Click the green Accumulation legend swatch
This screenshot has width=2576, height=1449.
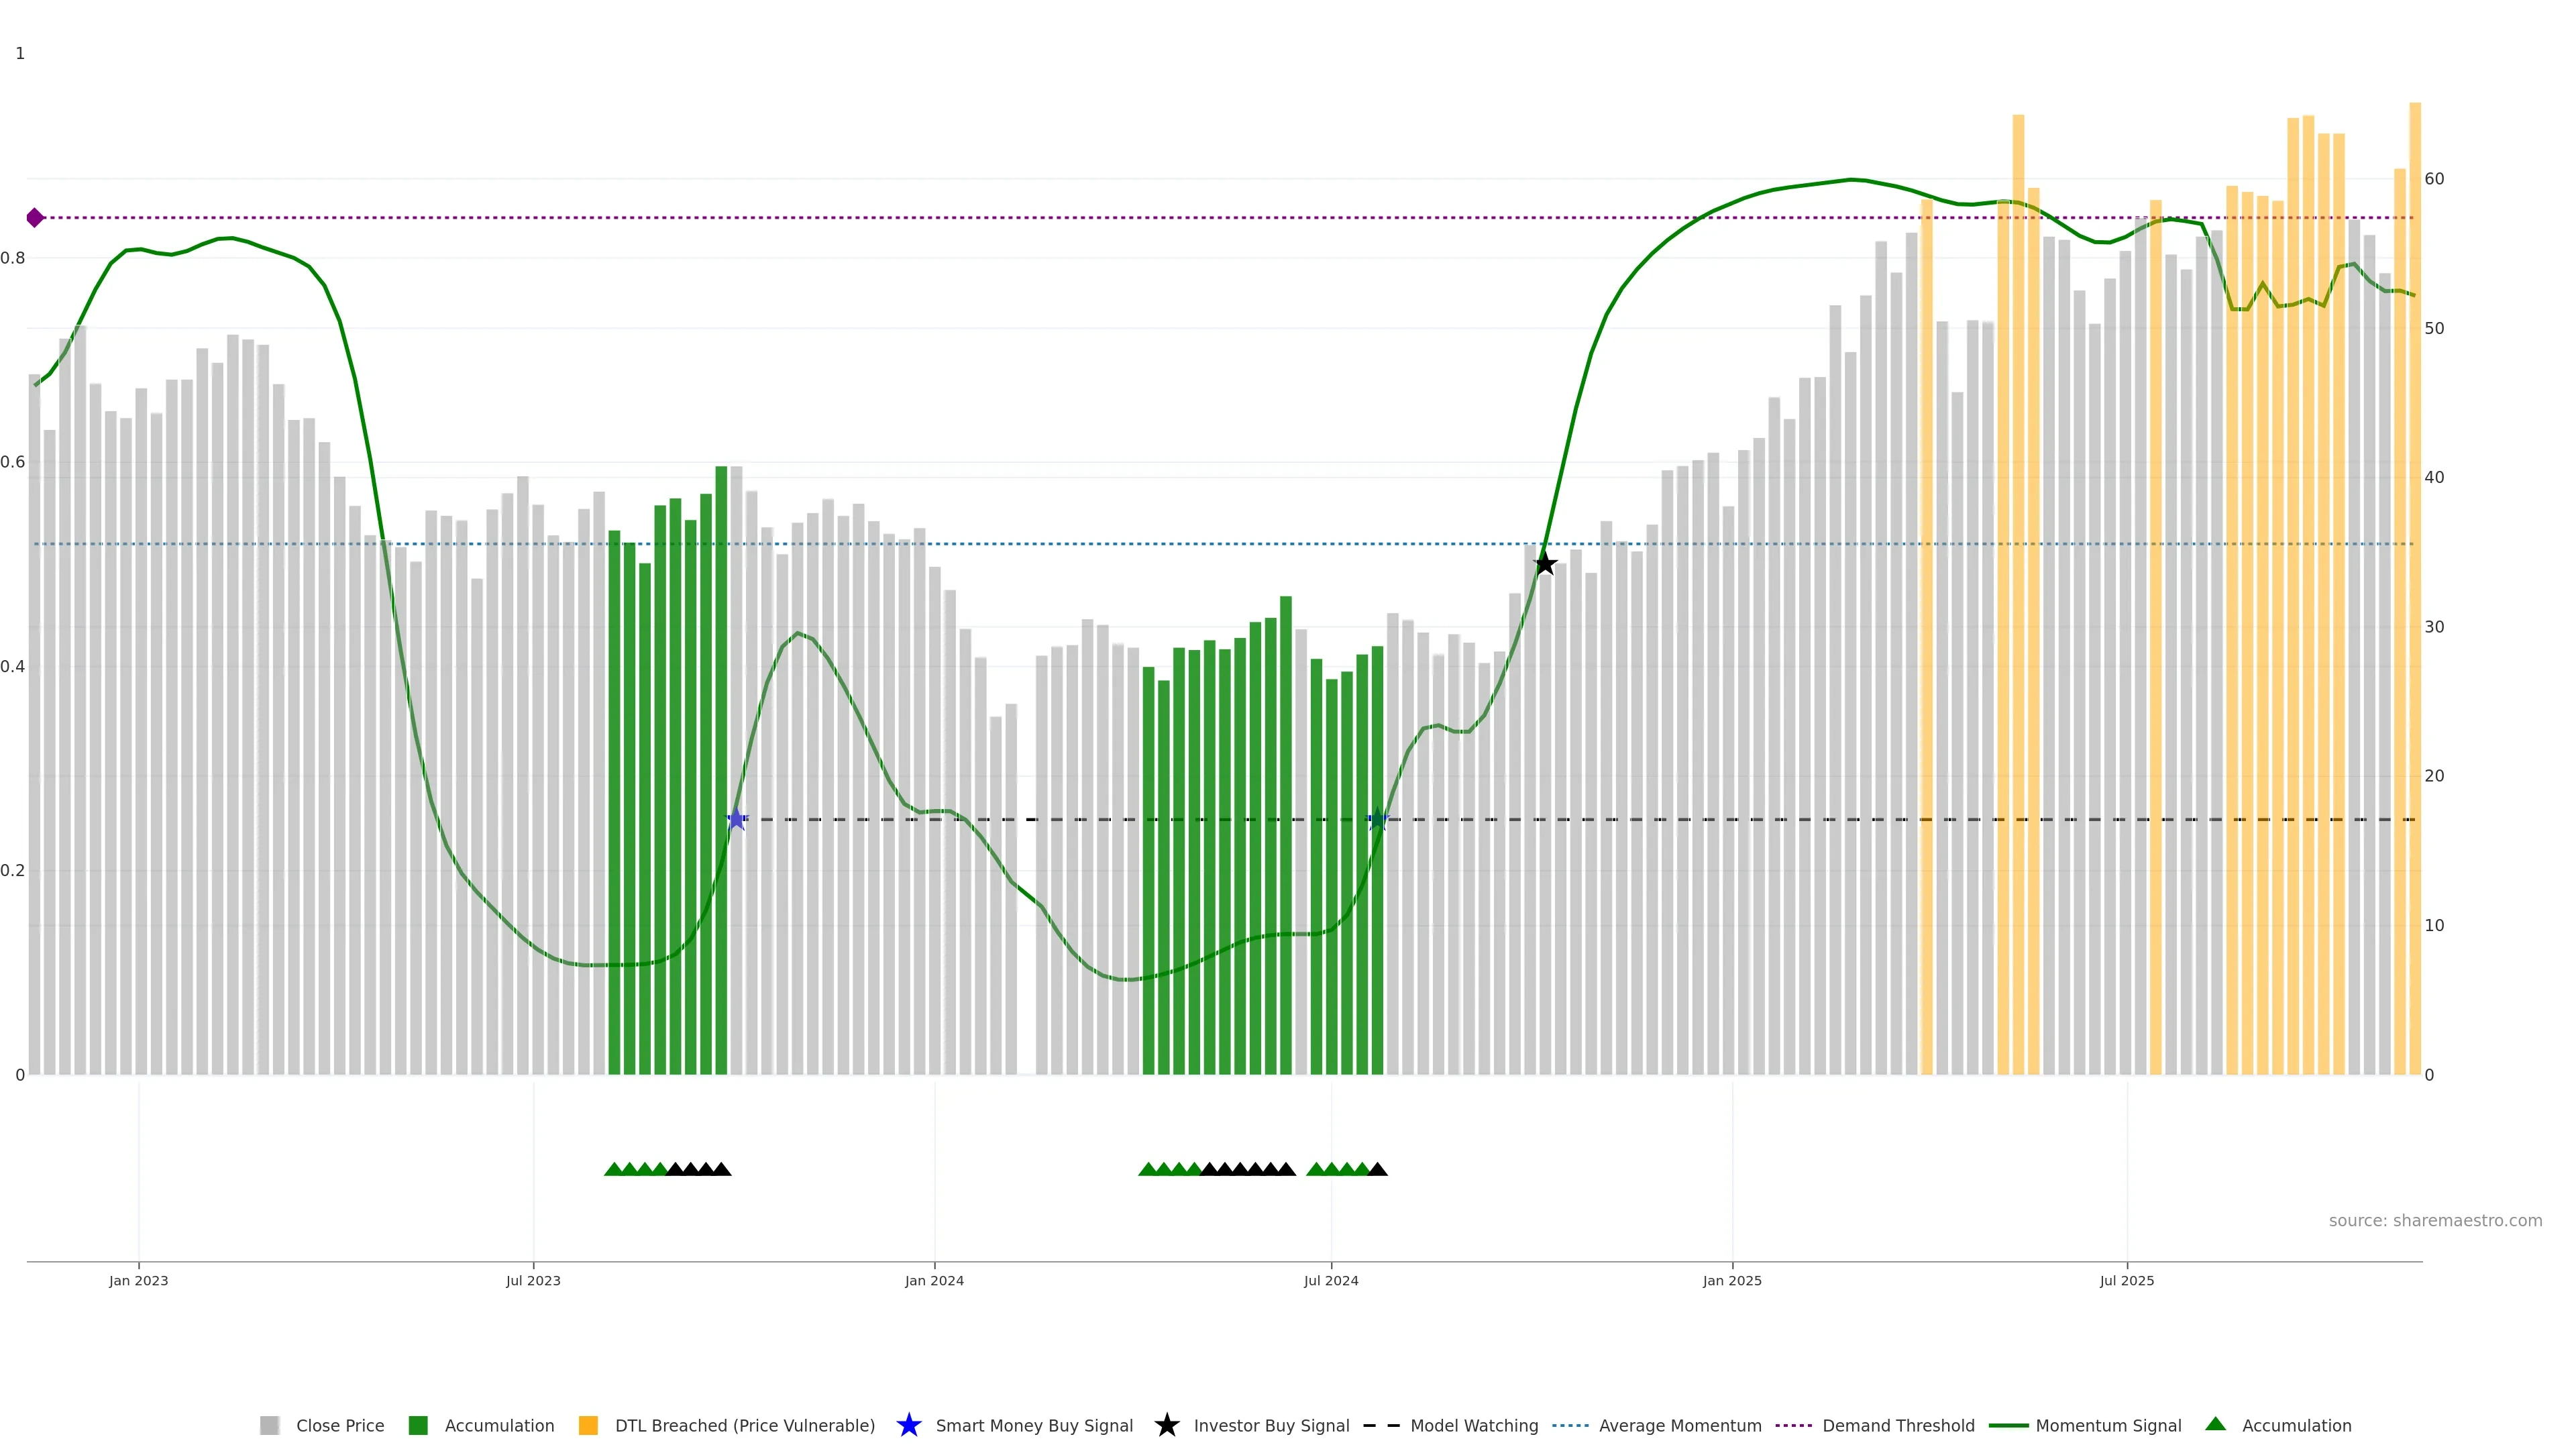pyautogui.click(x=418, y=1425)
